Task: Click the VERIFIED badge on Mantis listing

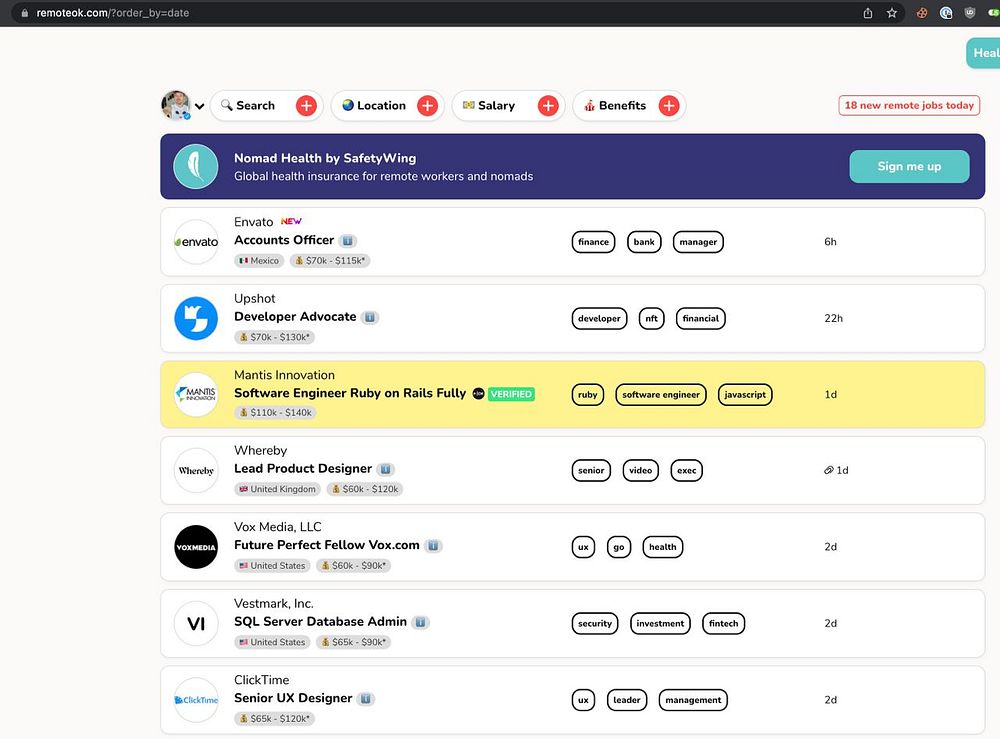Action: coord(511,394)
